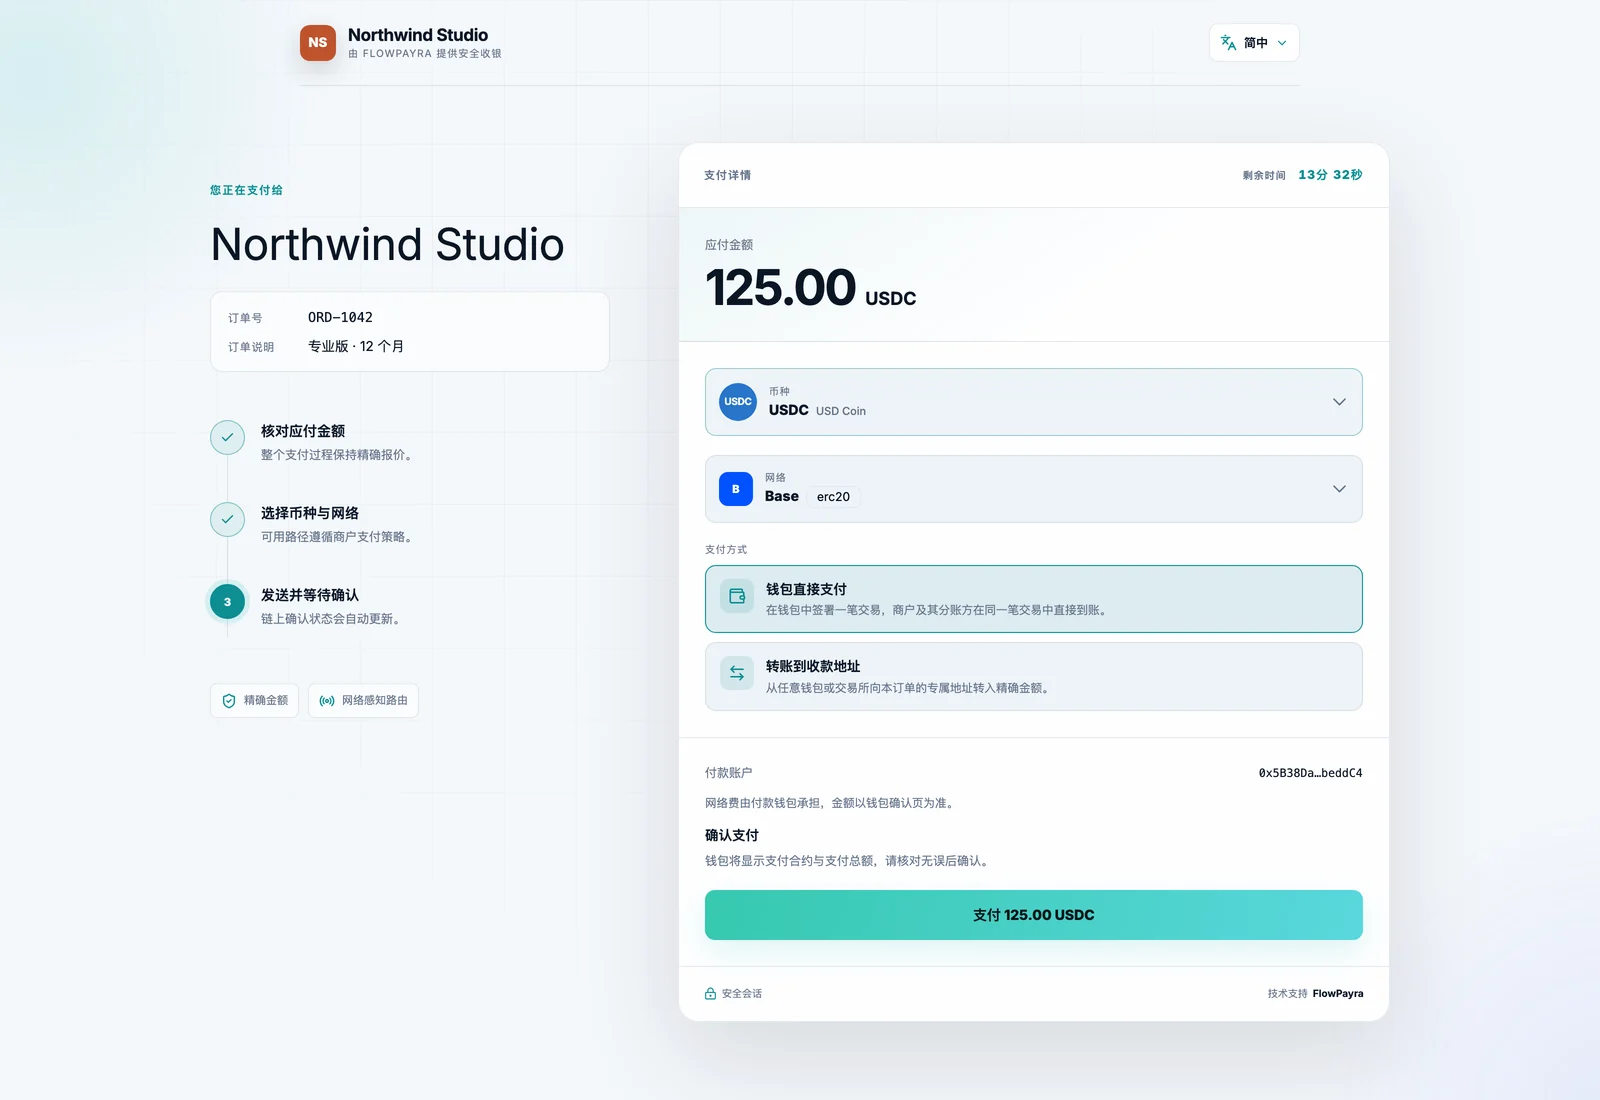
Task: Click the FlowPayra footer link
Action: coord(1338,994)
